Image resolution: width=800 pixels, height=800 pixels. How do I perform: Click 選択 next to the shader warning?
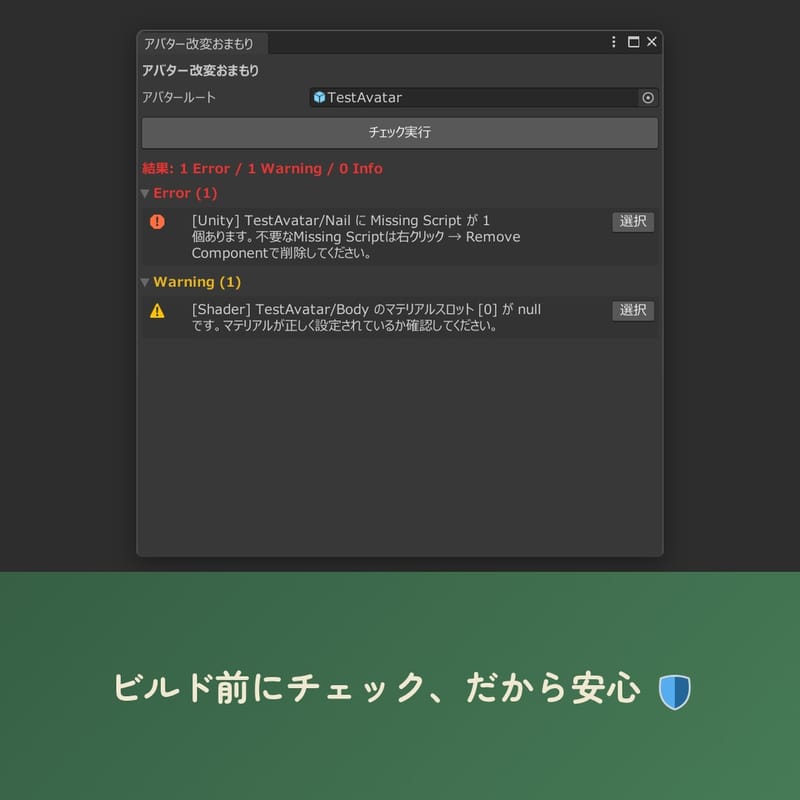632,311
